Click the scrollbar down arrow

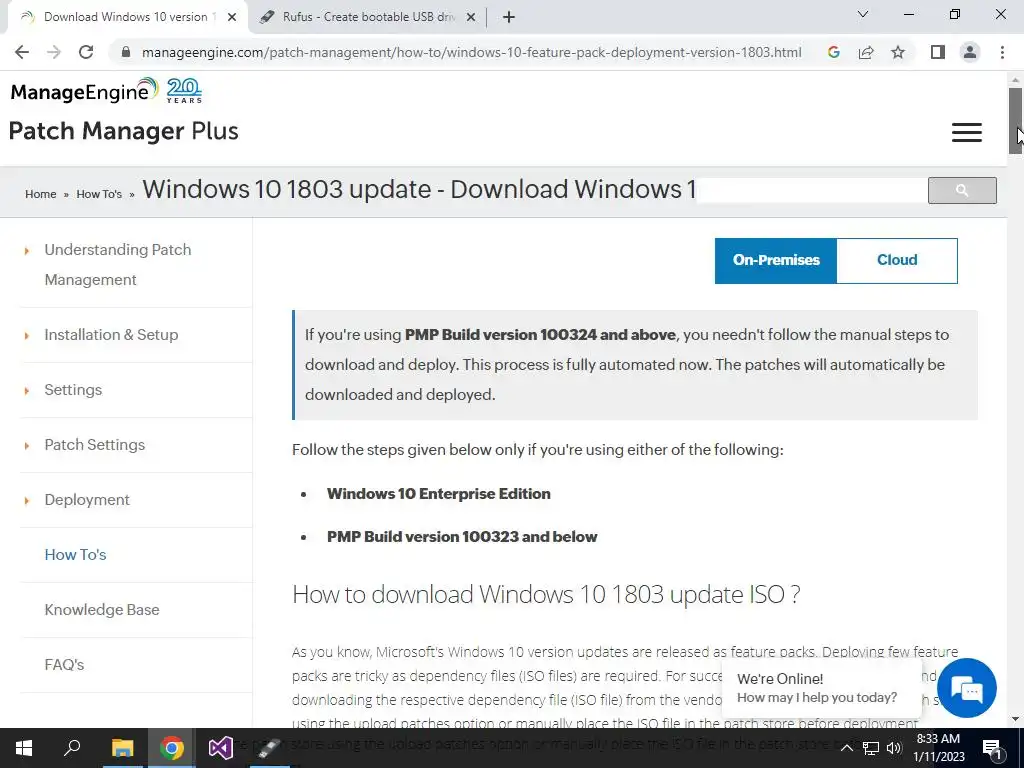click(x=1015, y=719)
